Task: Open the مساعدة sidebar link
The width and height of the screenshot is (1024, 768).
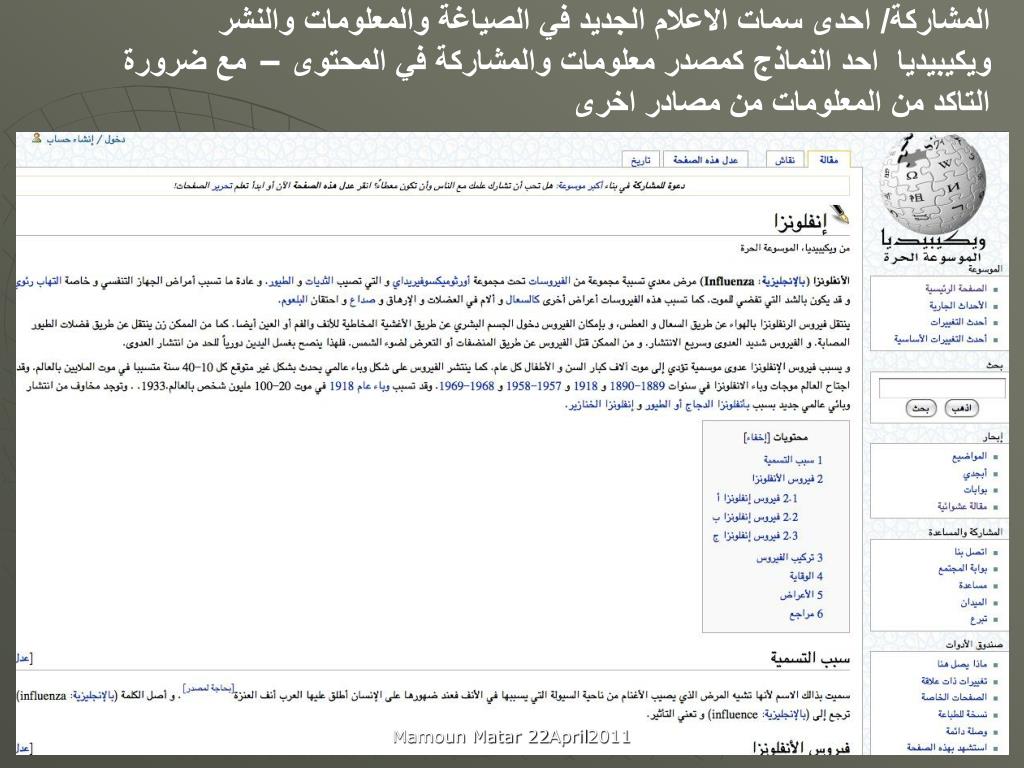Action: (x=972, y=585)
